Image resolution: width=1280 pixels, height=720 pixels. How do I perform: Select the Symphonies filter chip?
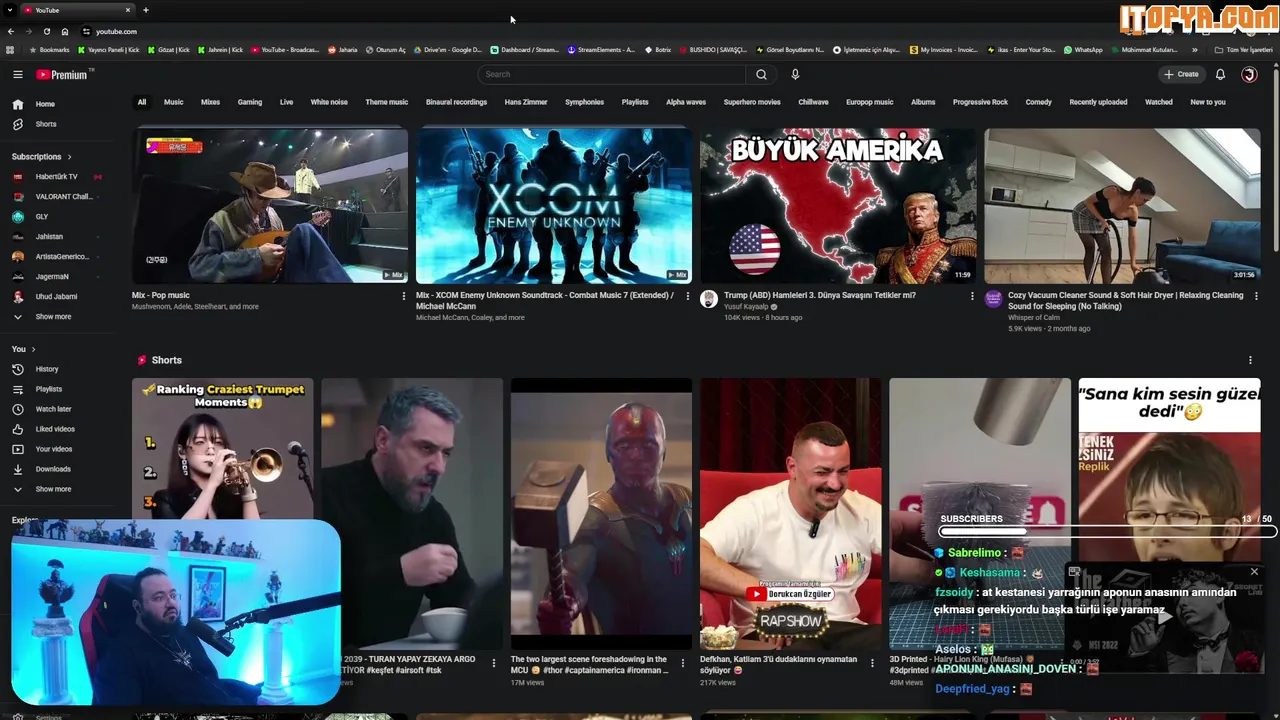[x=584, y=102]
